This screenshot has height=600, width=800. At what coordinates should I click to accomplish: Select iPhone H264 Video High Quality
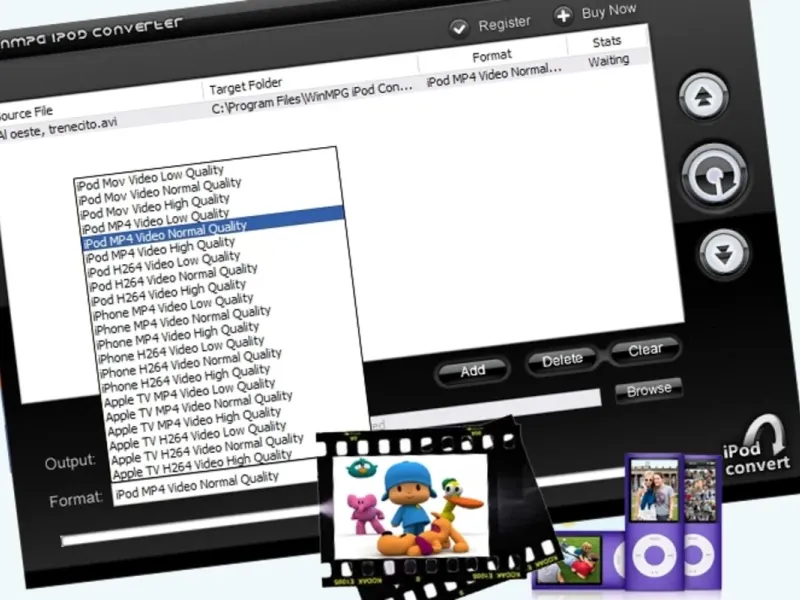tap(186, 379)
